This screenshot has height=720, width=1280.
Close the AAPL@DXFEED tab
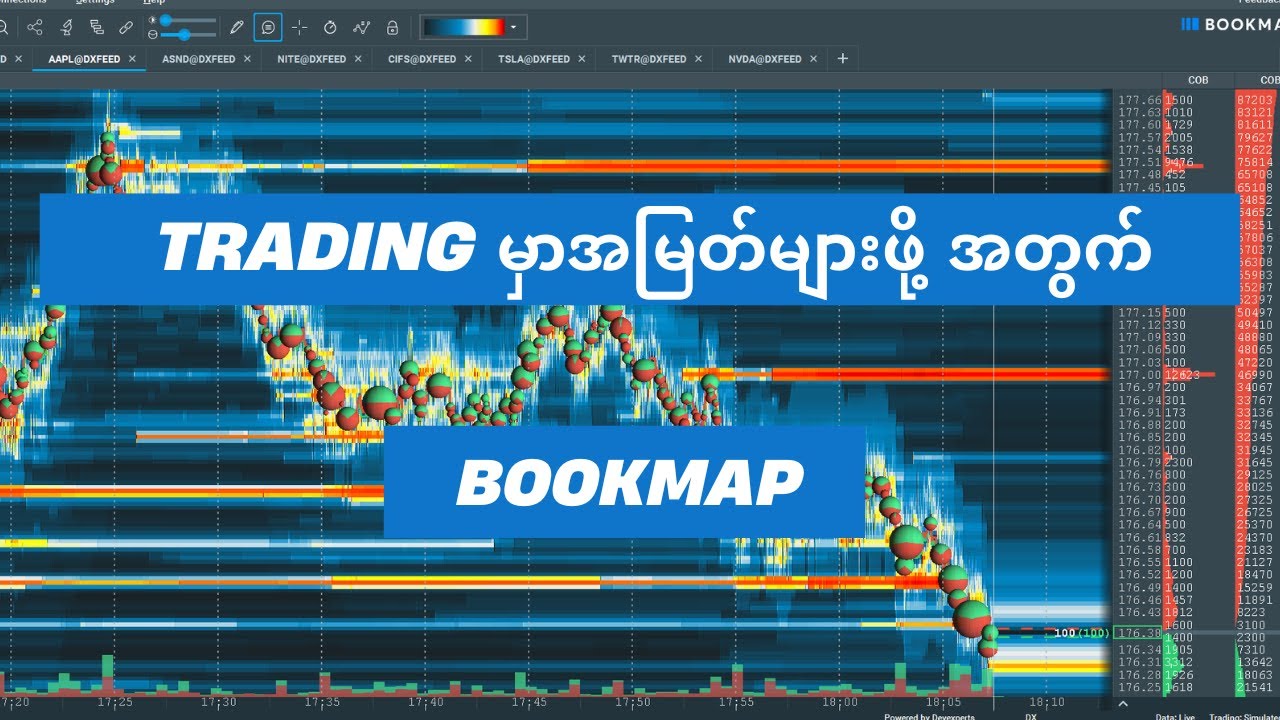pos(132,59)
